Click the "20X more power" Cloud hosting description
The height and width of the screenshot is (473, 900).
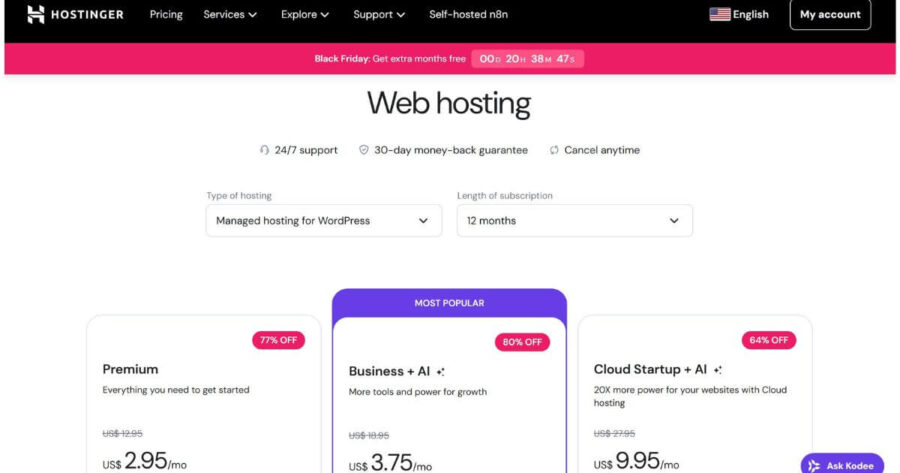click(x=690, y=396)
